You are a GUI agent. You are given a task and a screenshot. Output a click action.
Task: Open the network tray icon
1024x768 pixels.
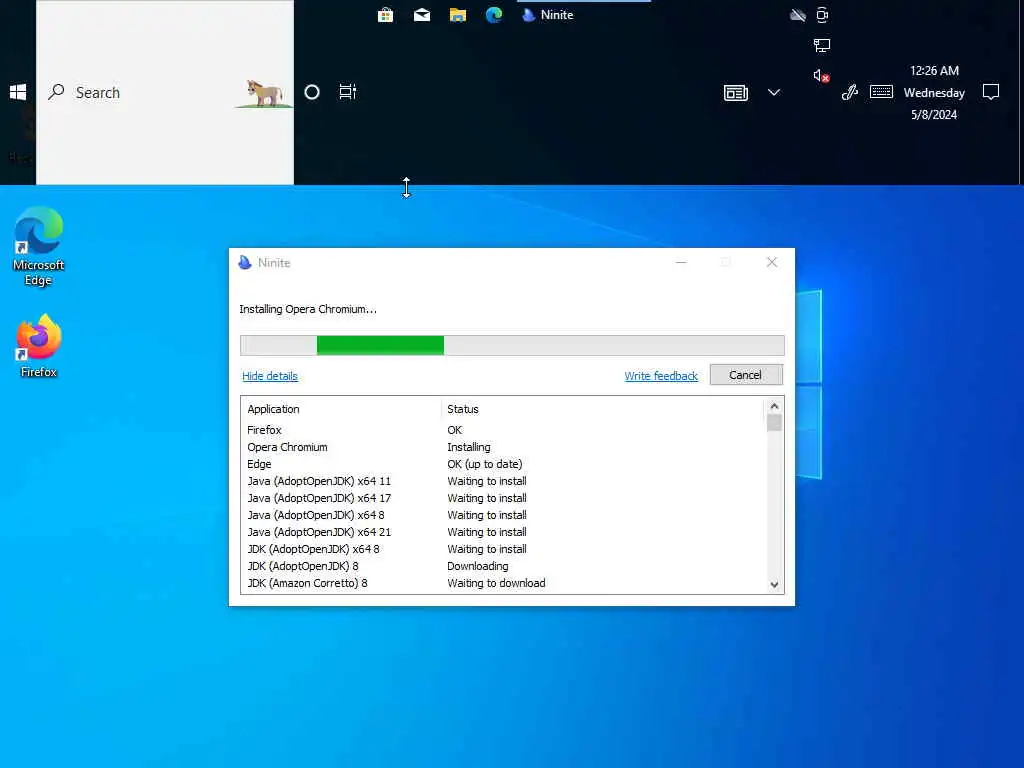(x=822, y=45)
